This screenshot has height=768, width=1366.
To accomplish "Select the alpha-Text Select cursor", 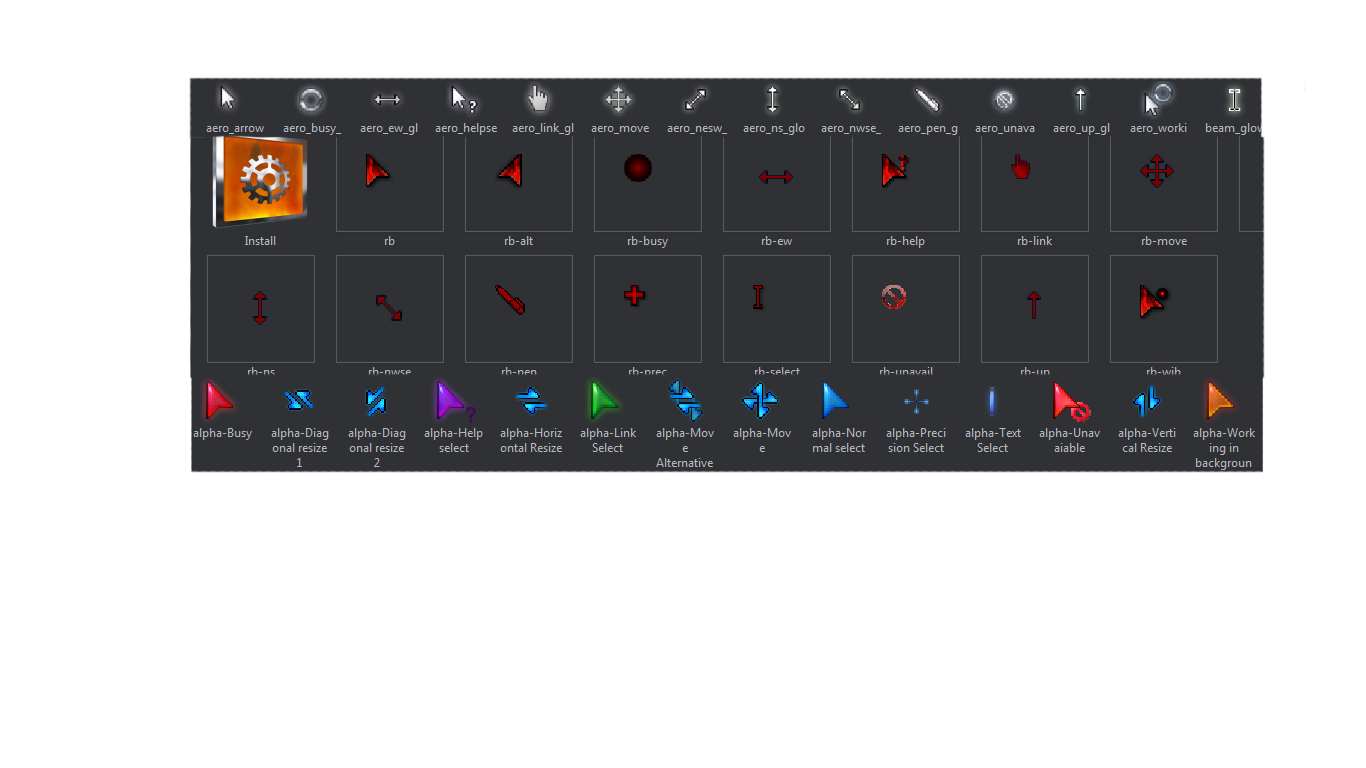I will (x=992, y=400).
